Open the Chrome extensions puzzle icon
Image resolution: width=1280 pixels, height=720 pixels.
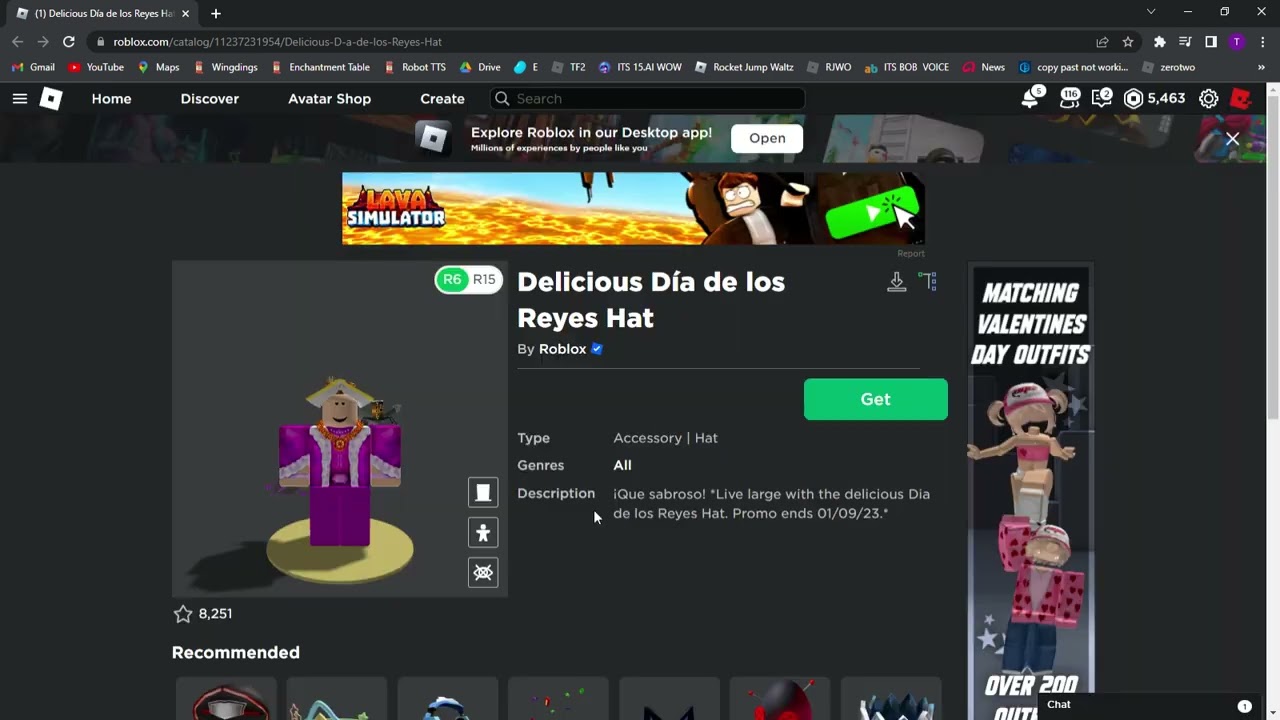(x=1160, y=42)
